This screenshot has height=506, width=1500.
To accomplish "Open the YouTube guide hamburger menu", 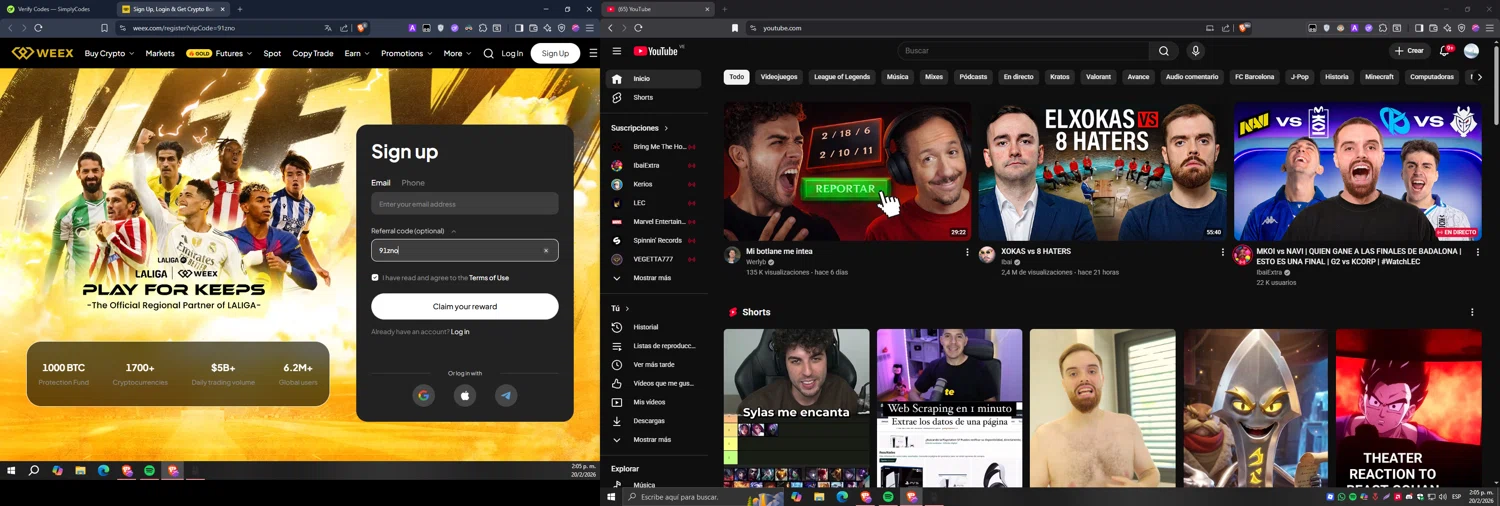I will [x=617, y=51].
